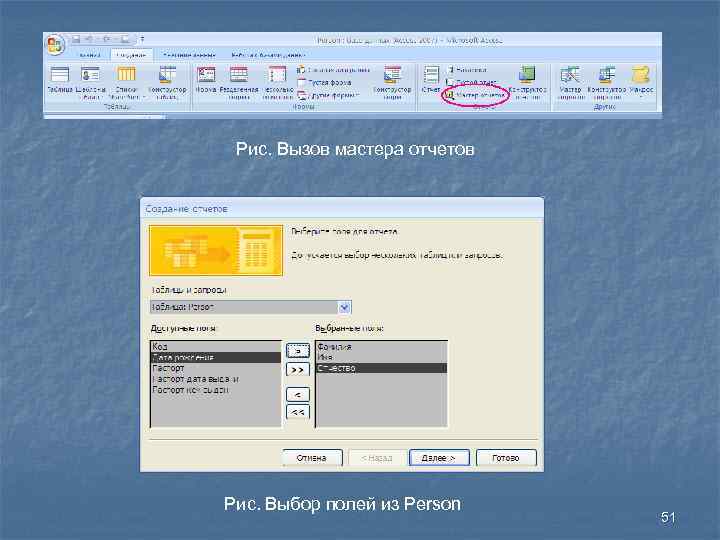This screenshot has width=720, height=540.
Task: Add all fields with >> button
Action: pos(298,370)
